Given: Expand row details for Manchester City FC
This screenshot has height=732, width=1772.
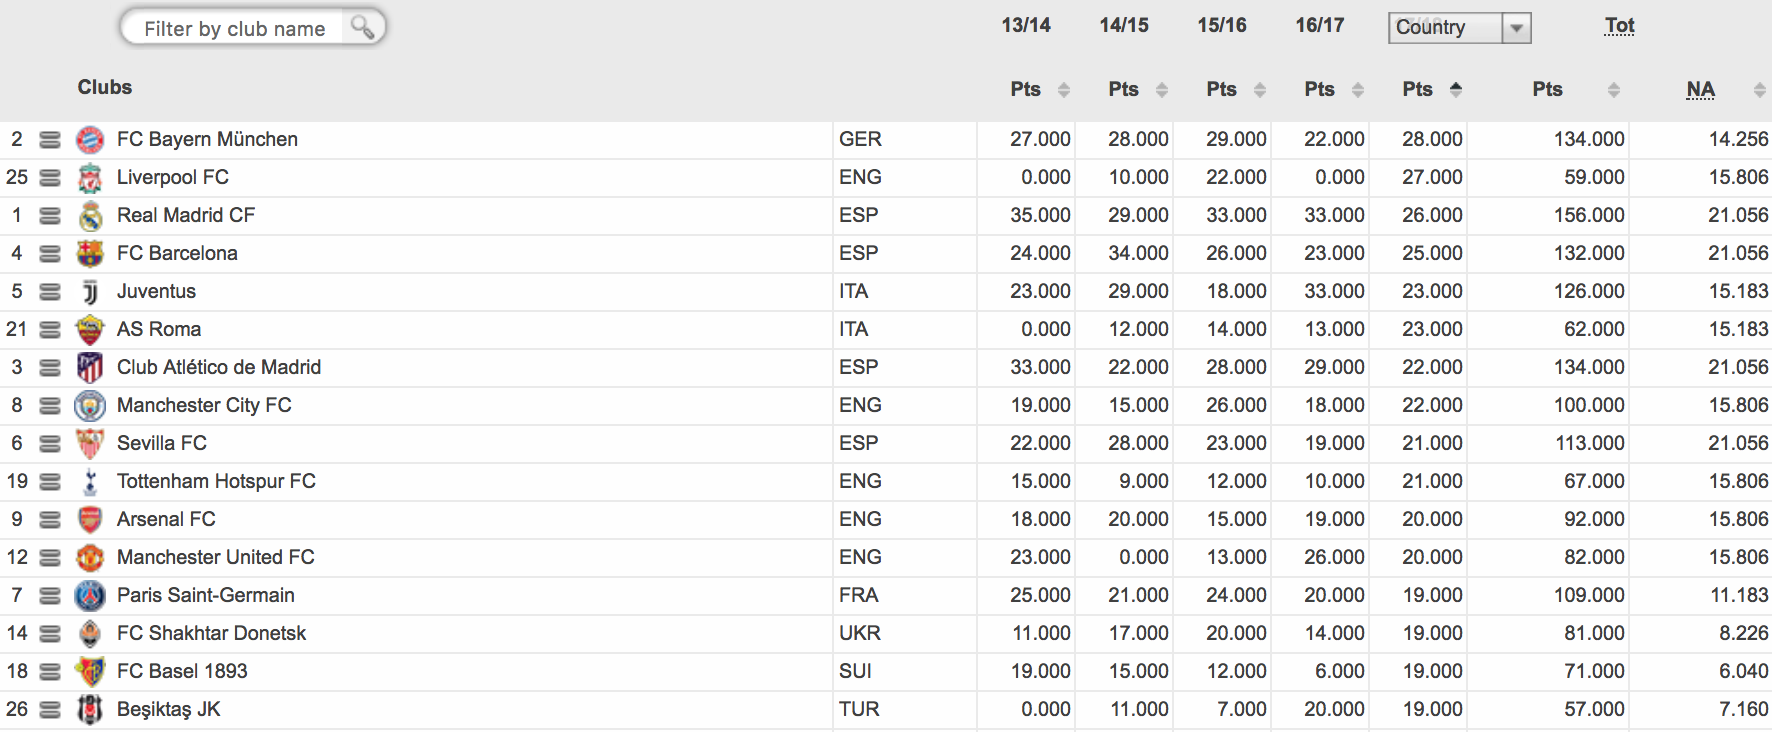Looking at the screenshot, I should 50,406.
